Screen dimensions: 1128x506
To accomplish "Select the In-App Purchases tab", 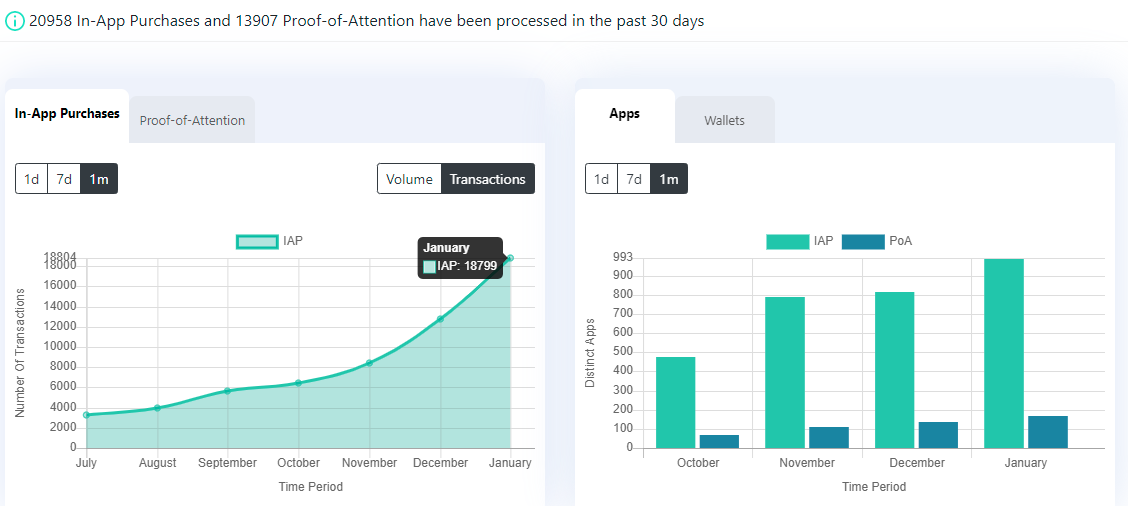I will (x=67, y=114).
